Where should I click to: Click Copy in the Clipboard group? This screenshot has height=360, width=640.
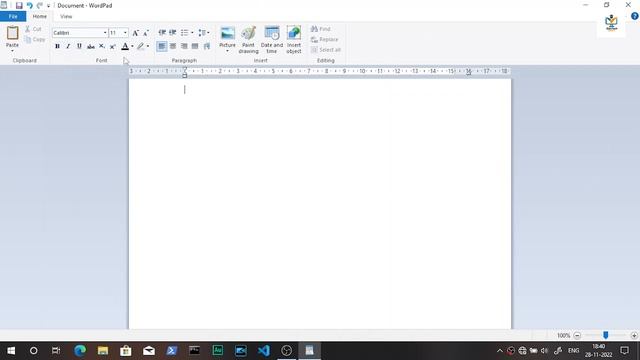[35, 40]
